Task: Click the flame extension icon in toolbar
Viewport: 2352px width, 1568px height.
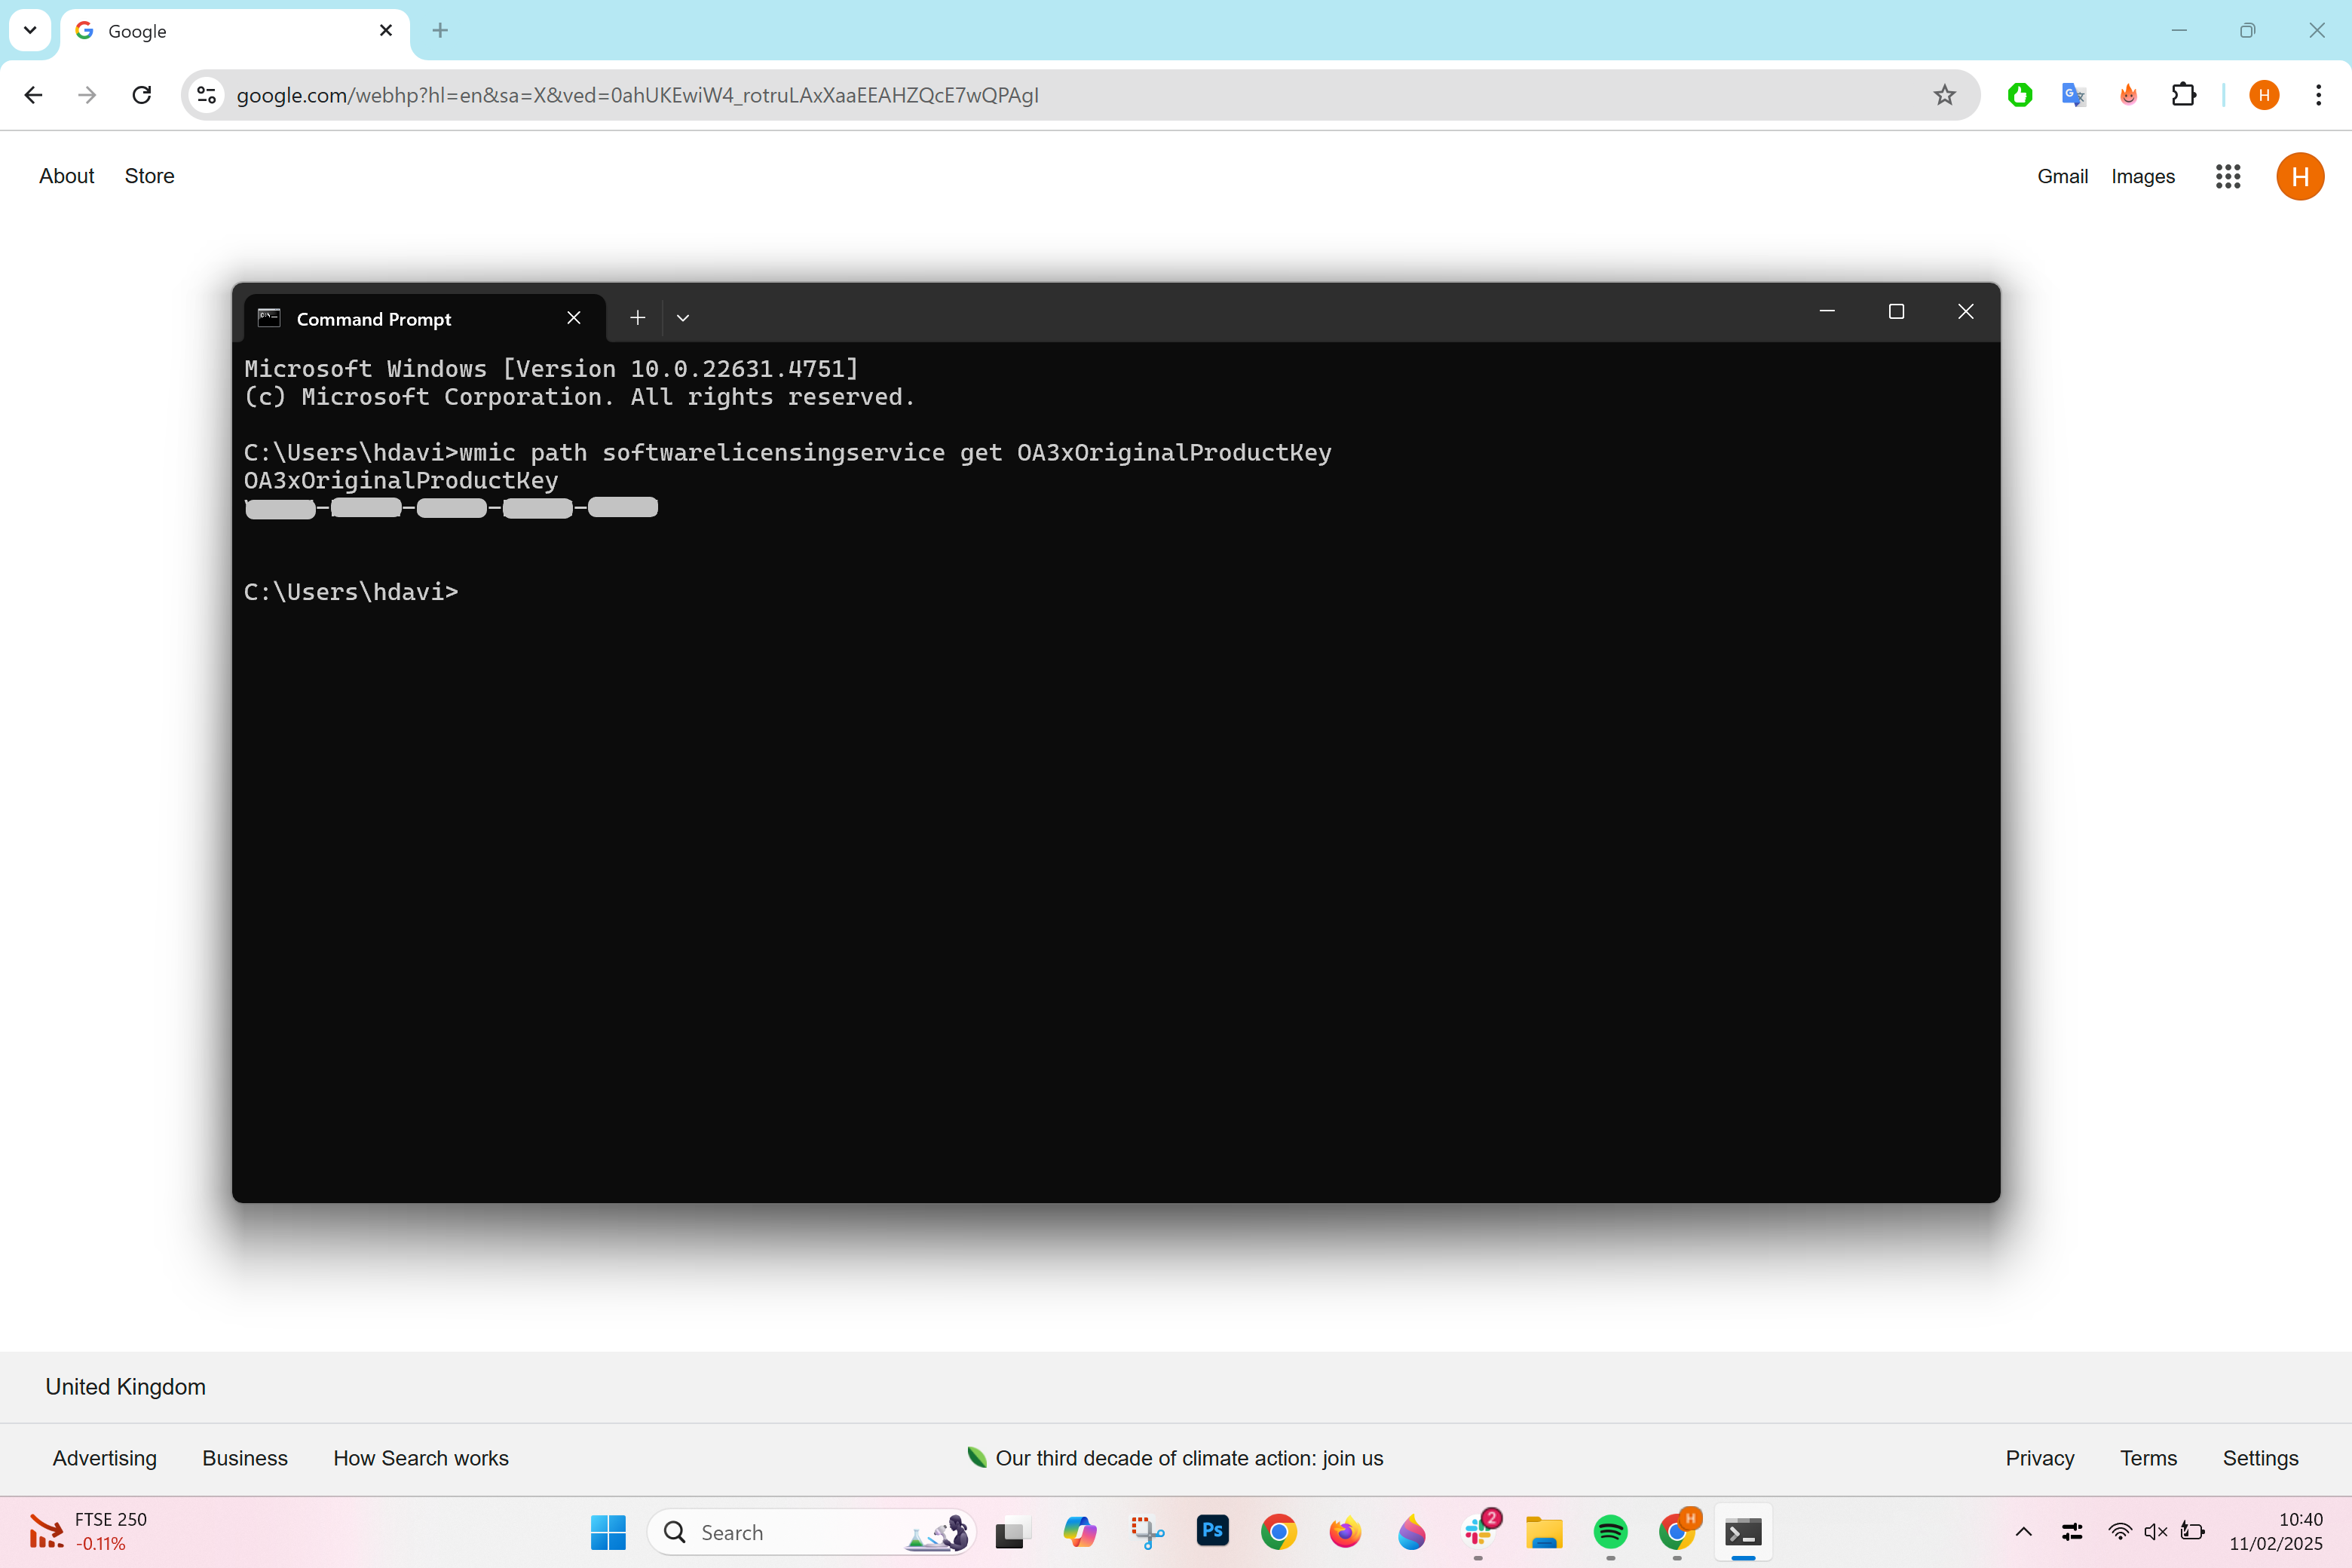Action: 2129,95
